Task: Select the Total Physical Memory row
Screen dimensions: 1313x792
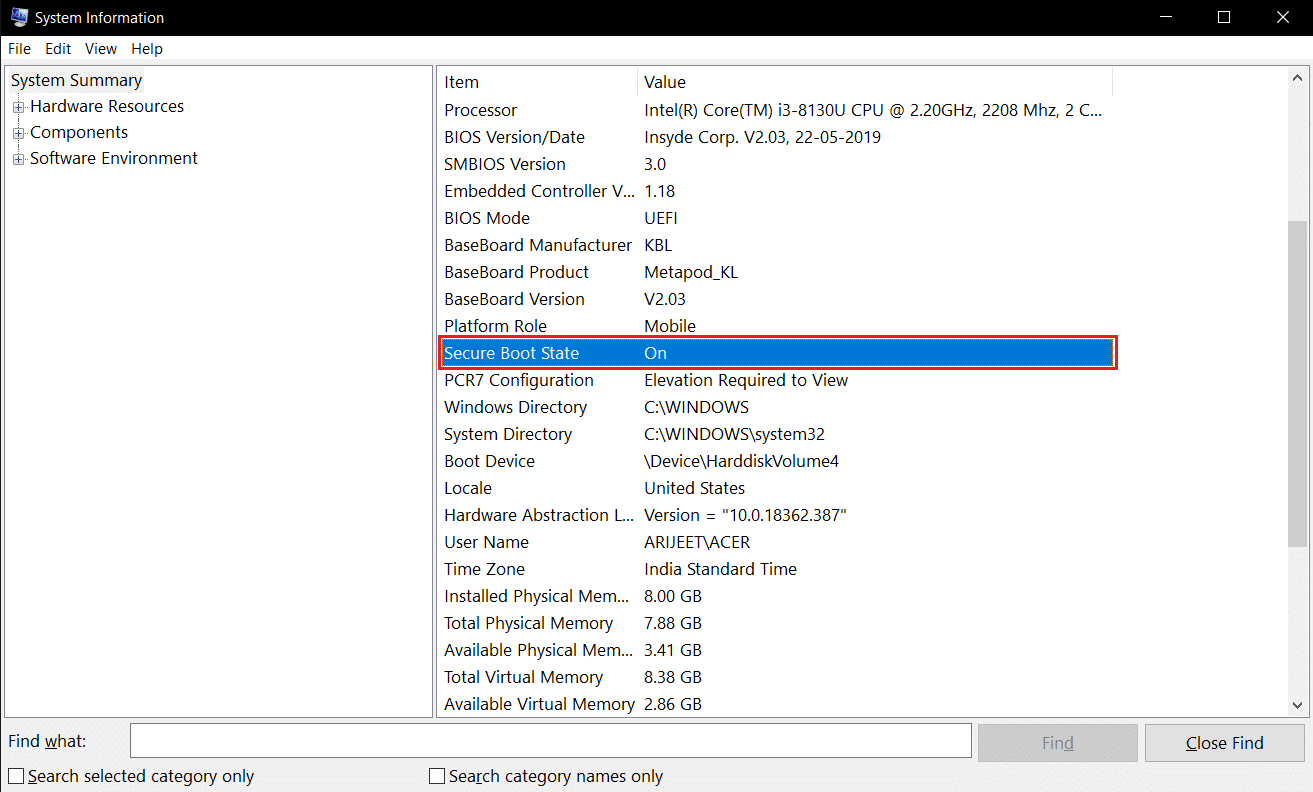Action: point(776,623)
